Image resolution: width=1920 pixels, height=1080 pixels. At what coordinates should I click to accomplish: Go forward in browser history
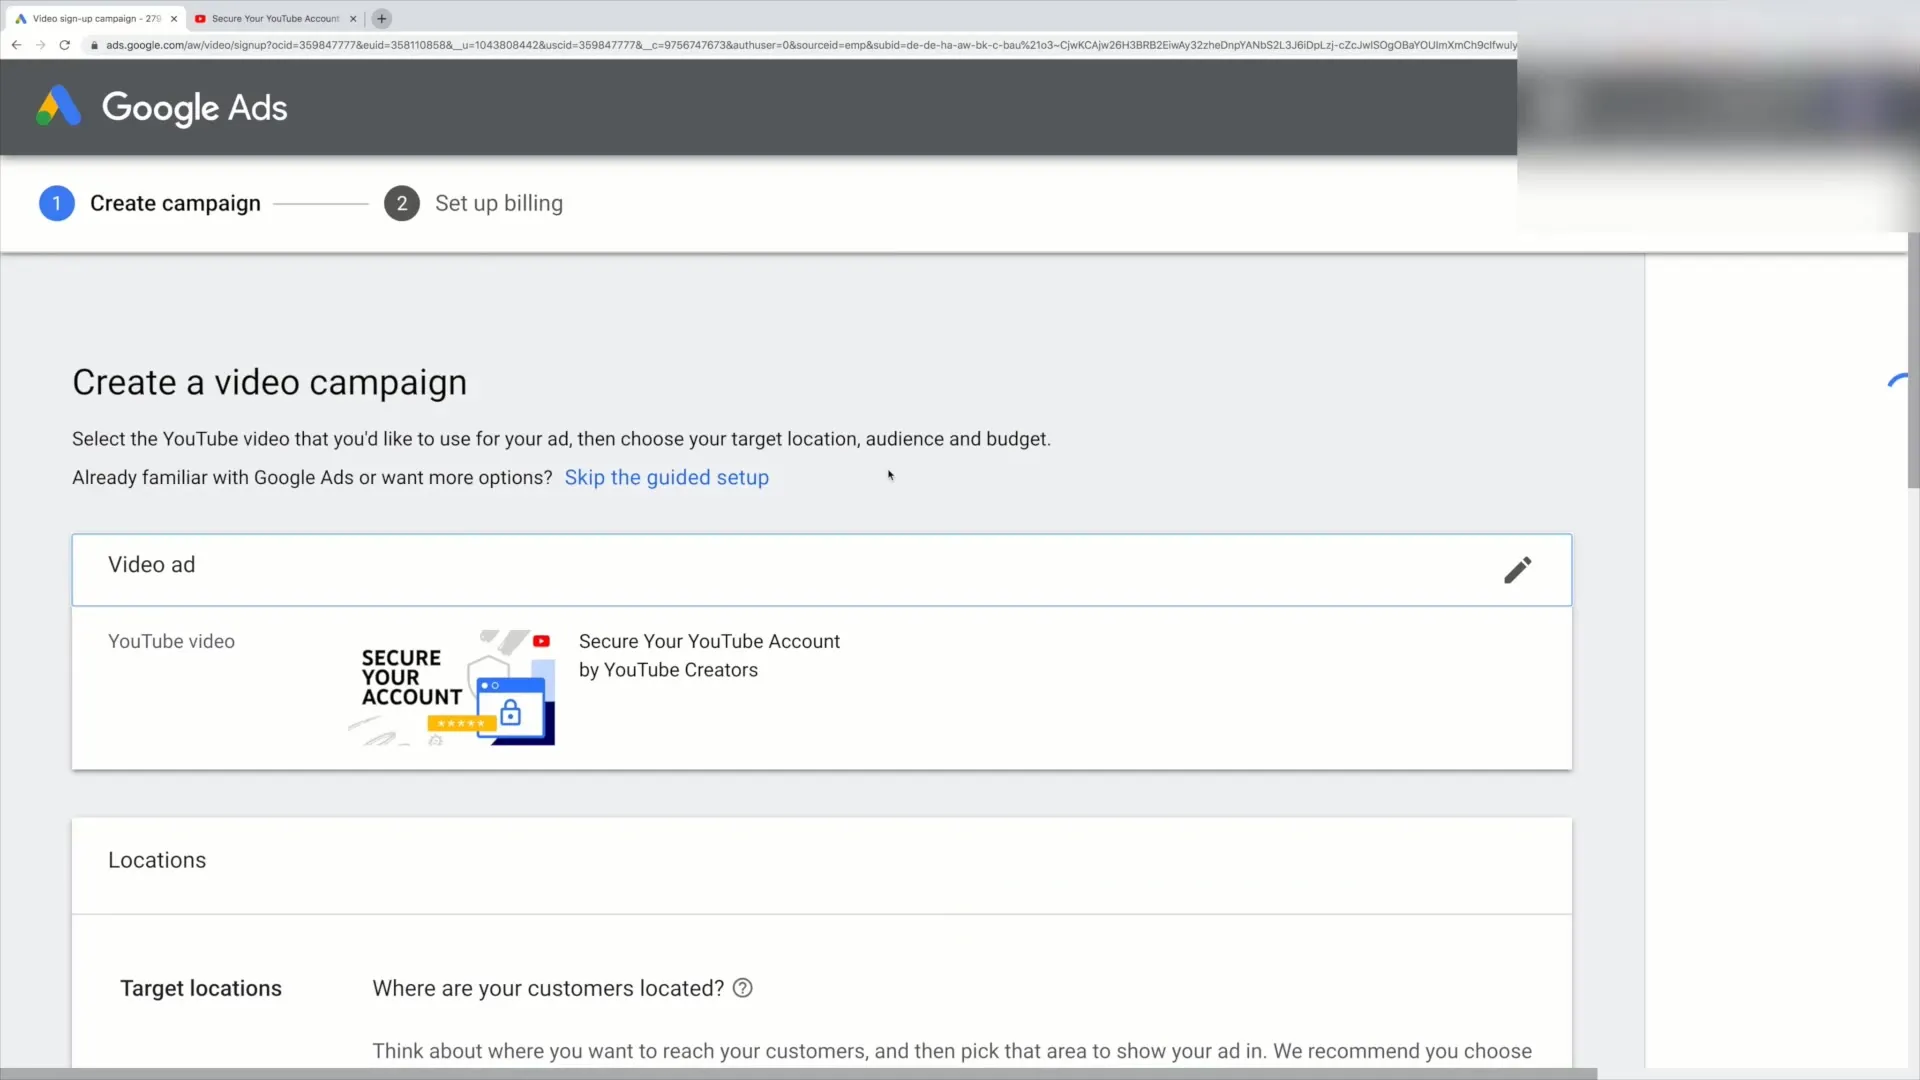click(41, 45)
